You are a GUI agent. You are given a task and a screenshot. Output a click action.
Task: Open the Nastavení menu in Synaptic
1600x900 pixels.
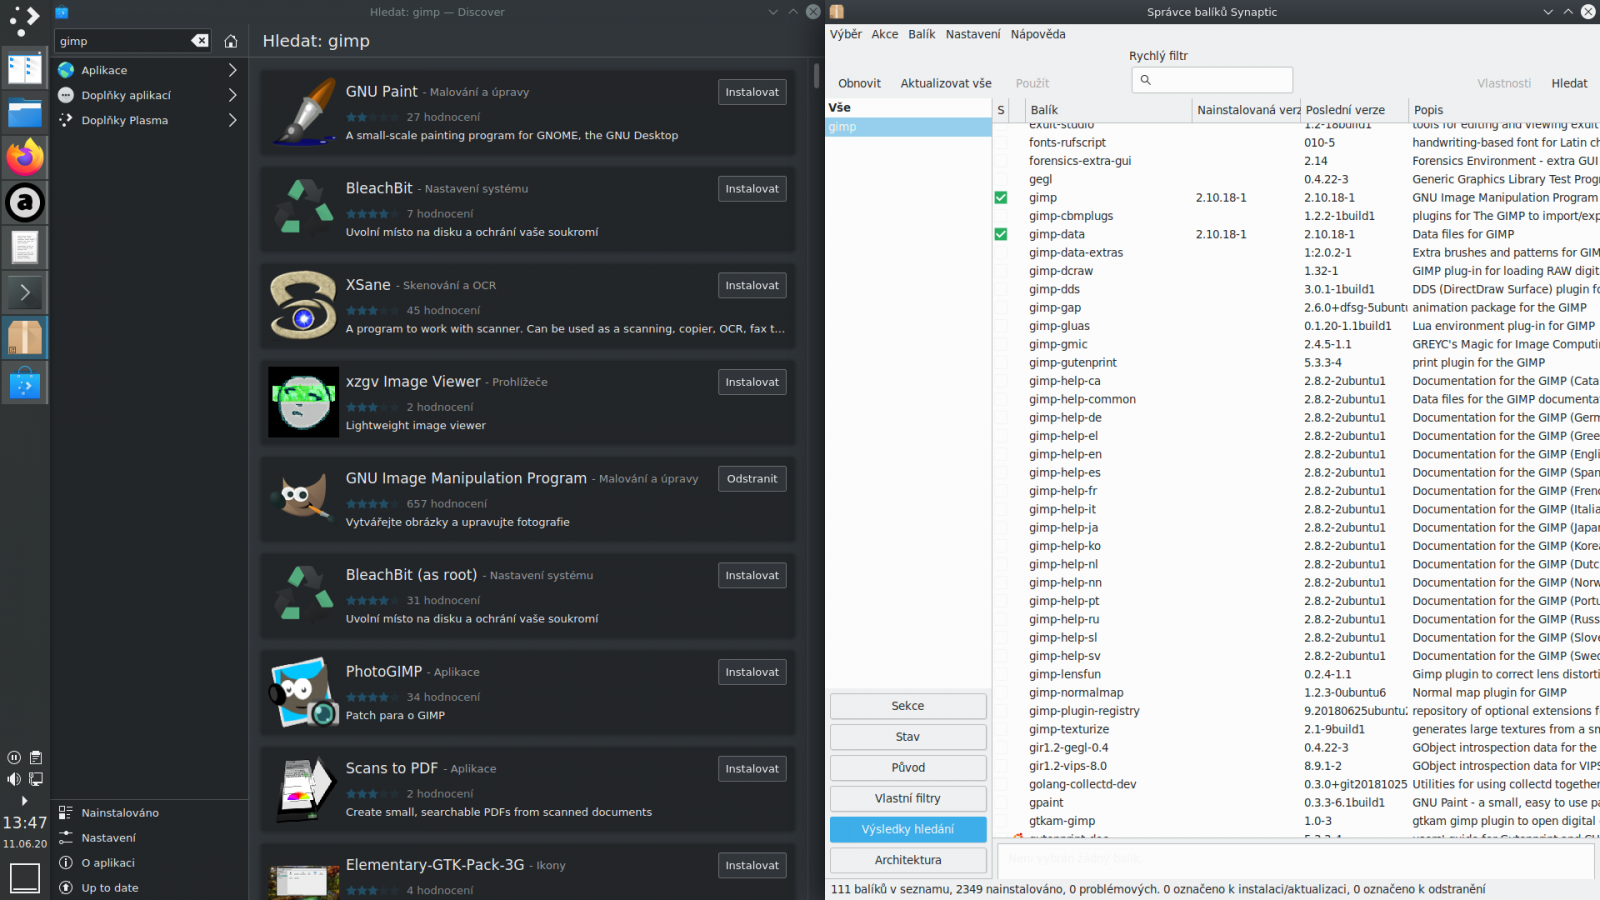click(x=973, y=33)
